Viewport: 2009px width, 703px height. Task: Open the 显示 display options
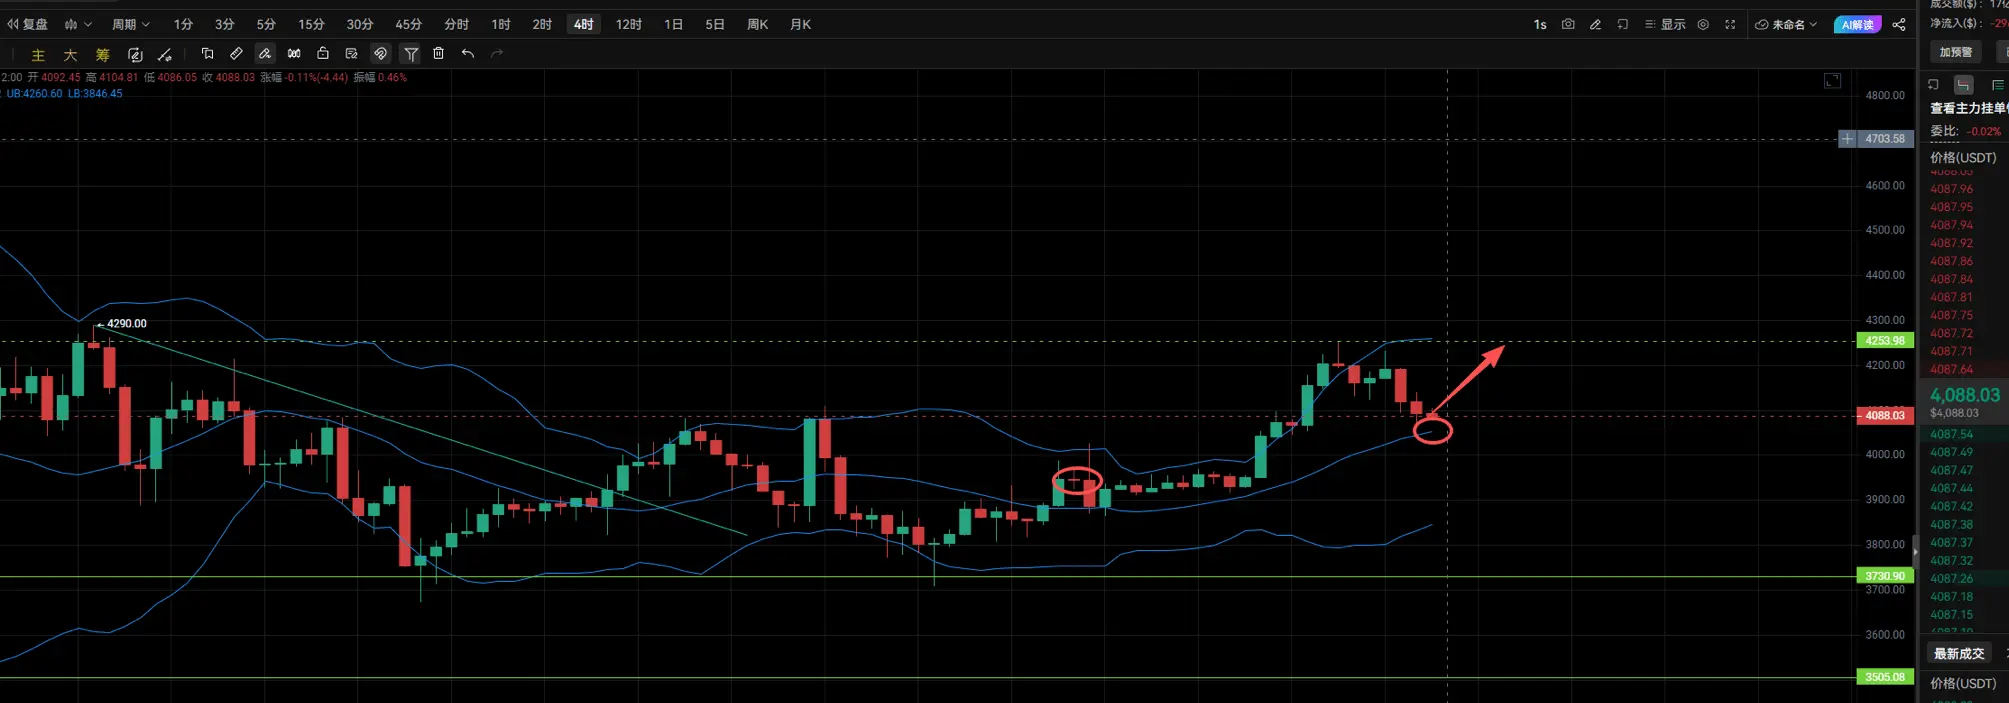[x=1665, y=24]
